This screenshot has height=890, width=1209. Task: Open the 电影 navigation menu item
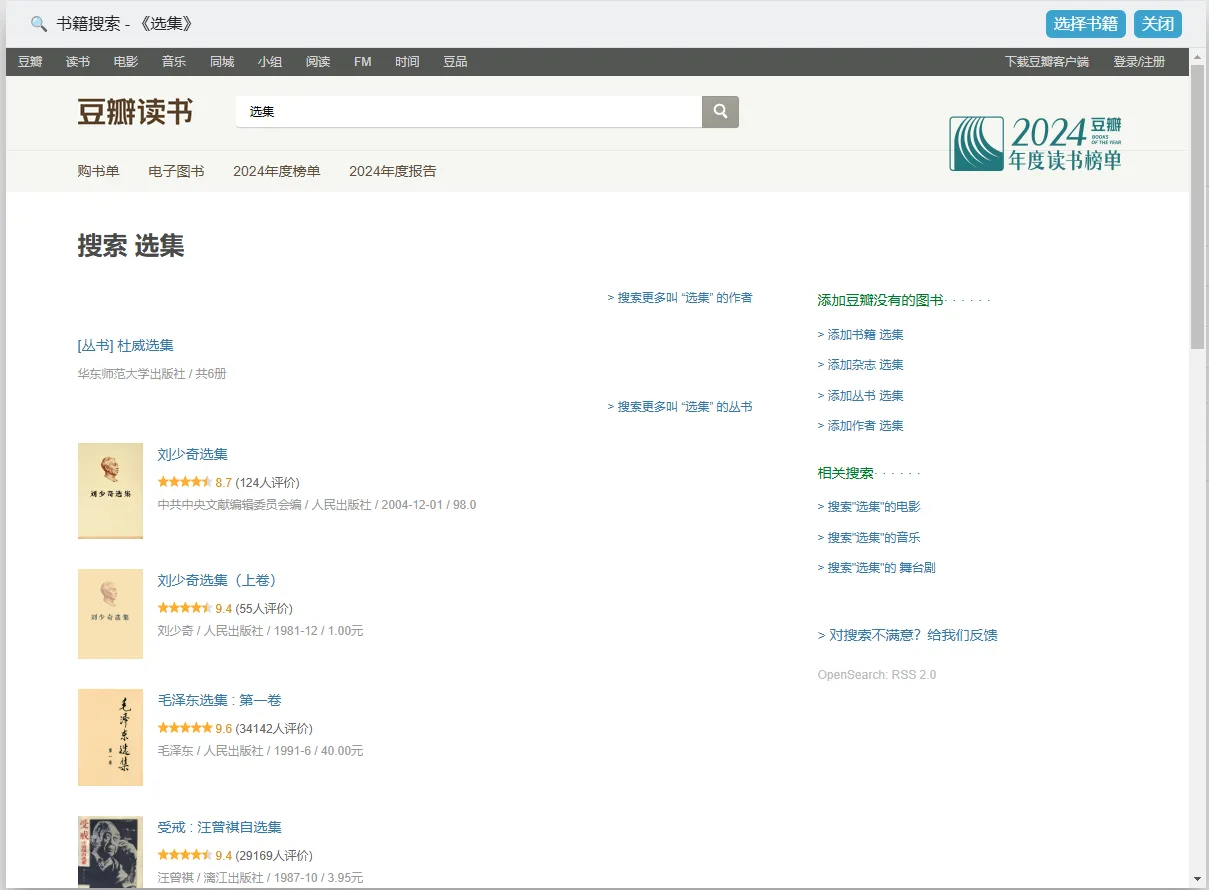coord(124,61)
